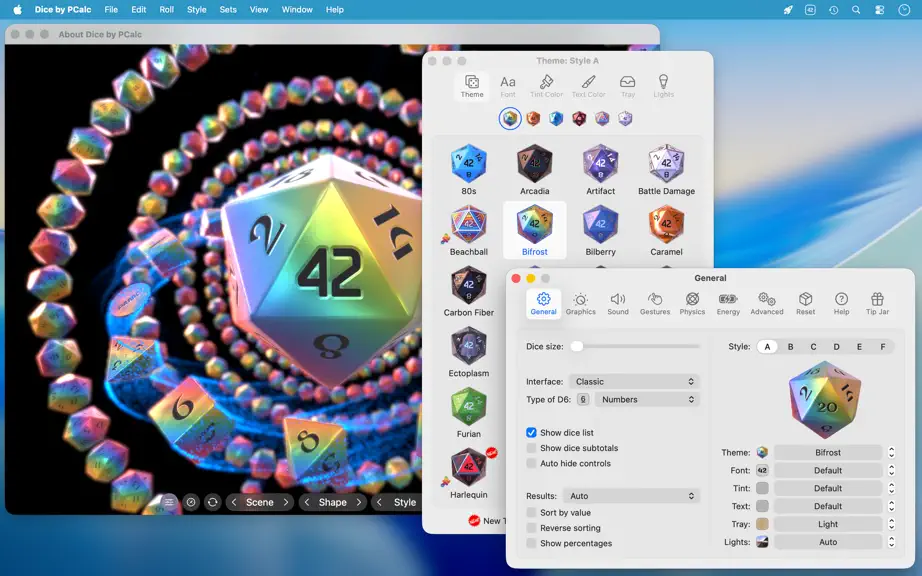Disable the Show dice list checkbox

[531, 433]
